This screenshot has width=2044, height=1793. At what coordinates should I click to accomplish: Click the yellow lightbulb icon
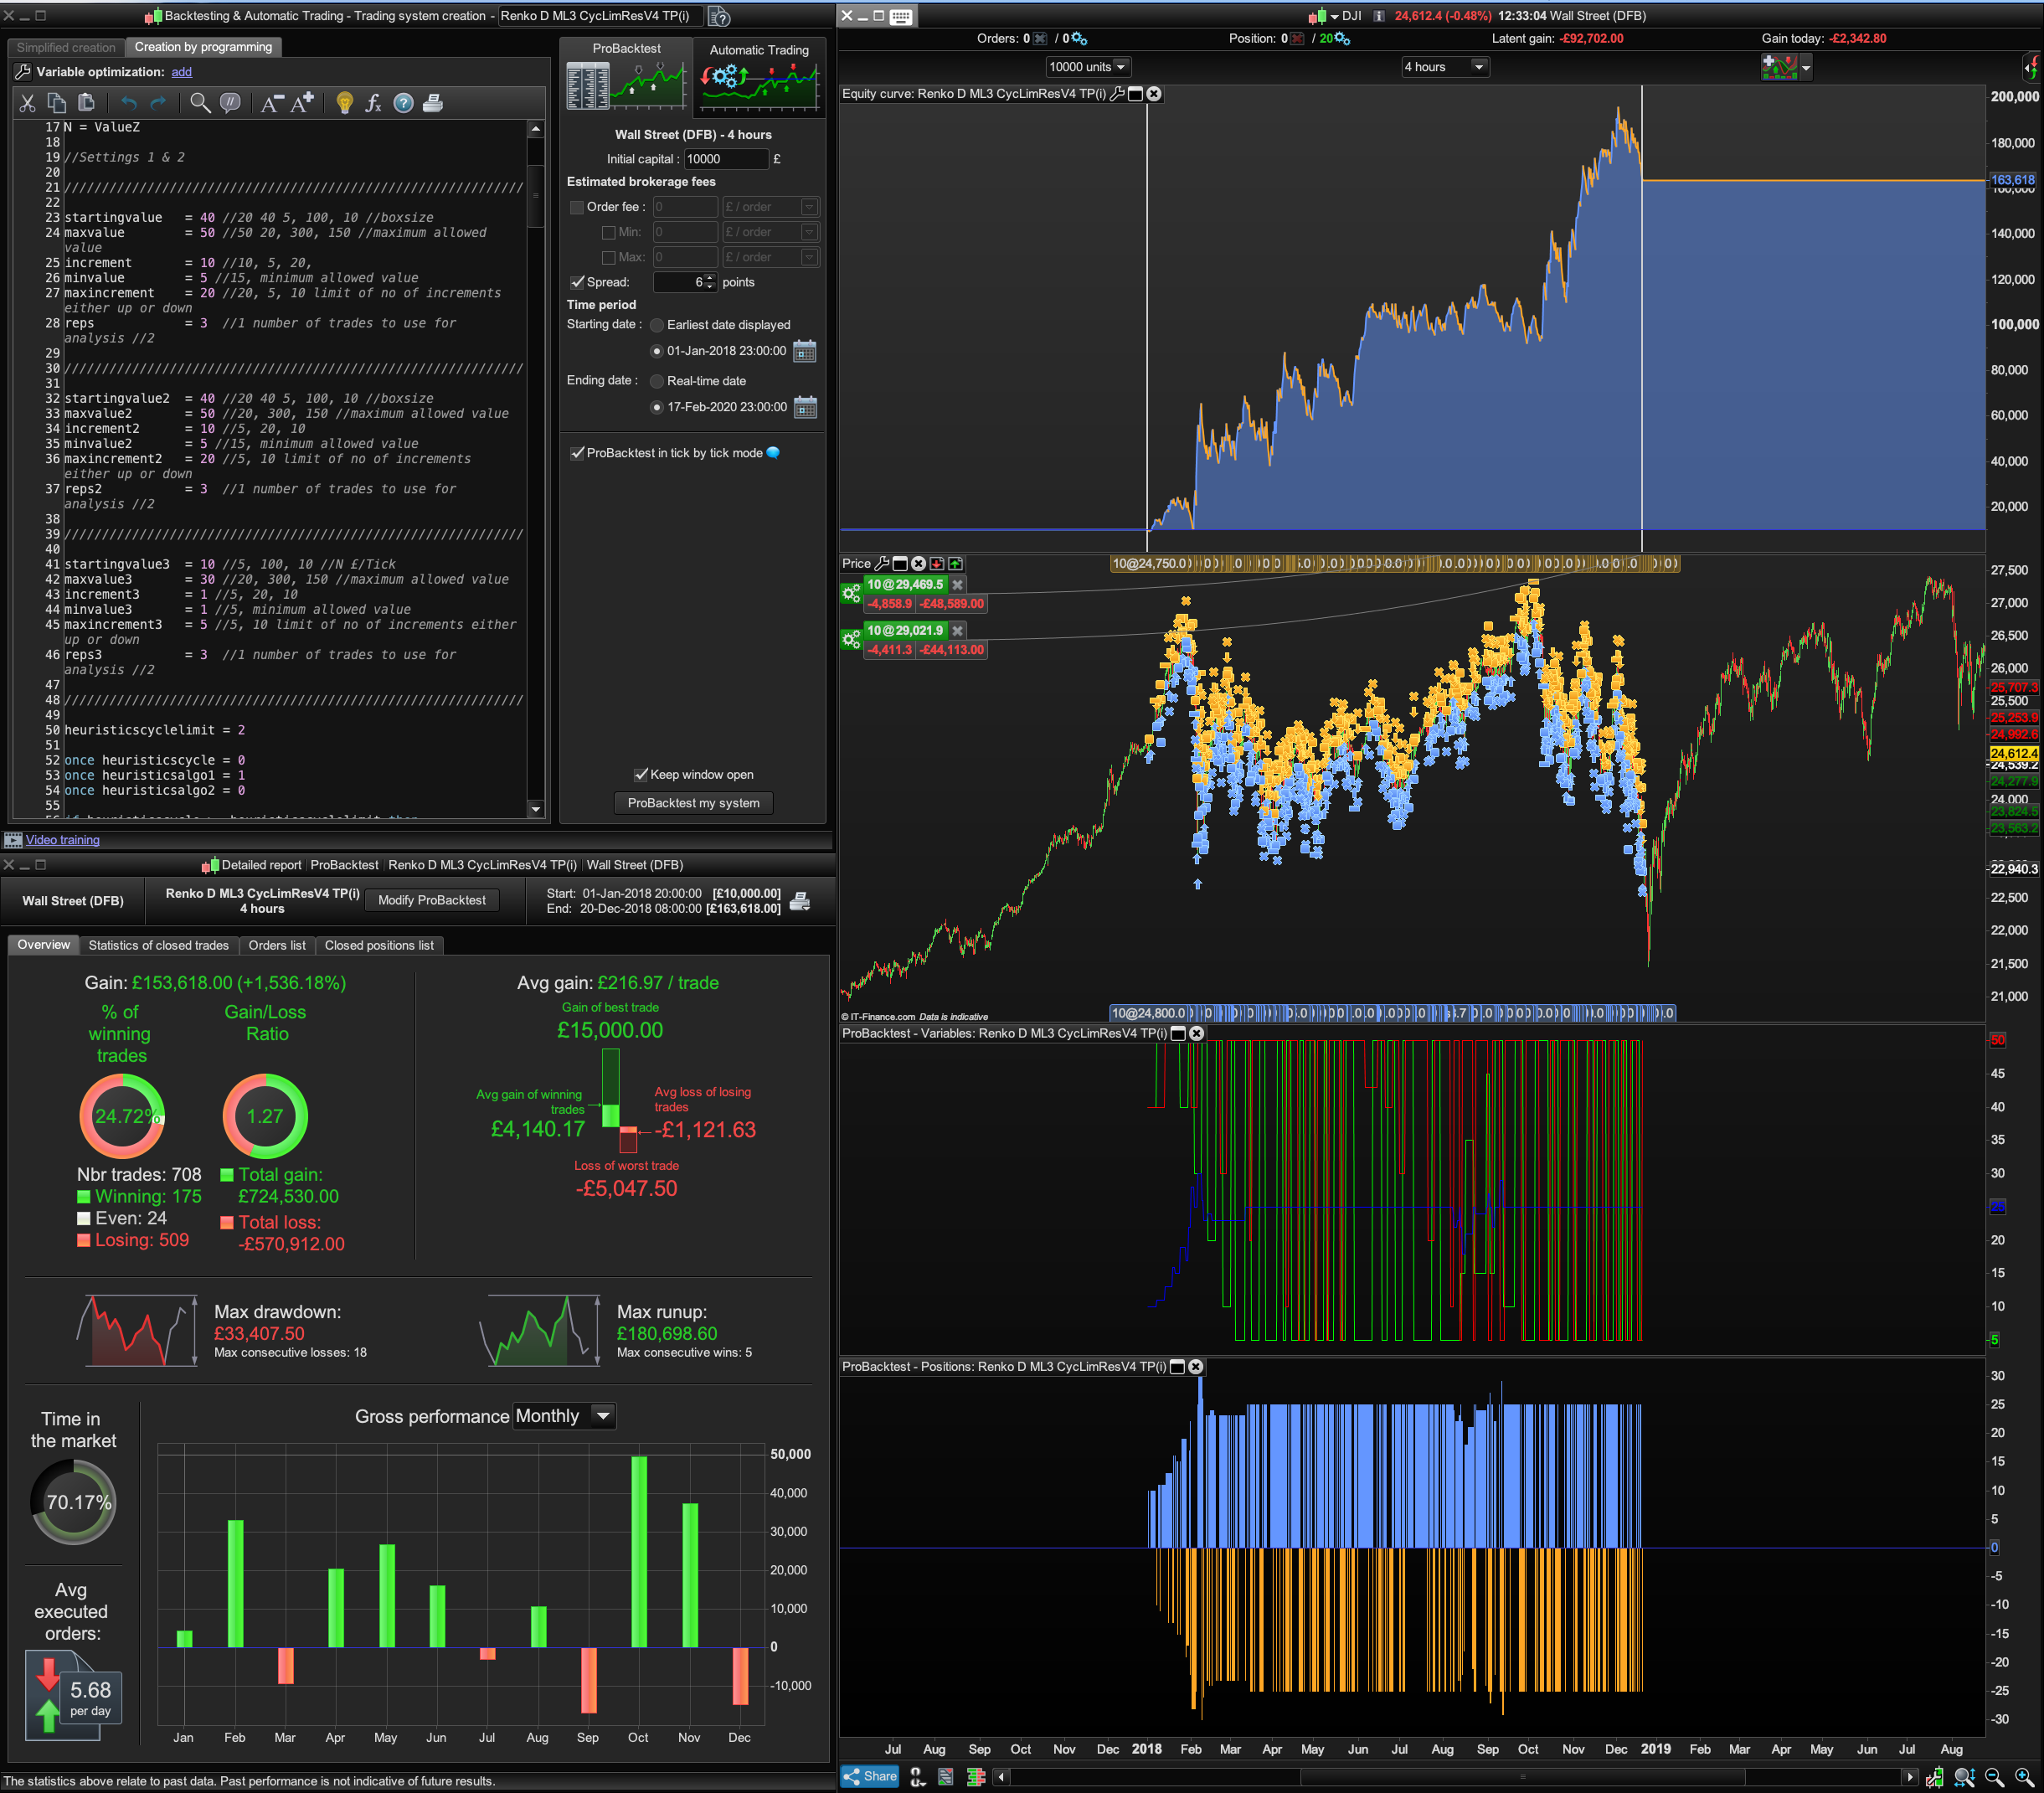click(x=344, y=103)
